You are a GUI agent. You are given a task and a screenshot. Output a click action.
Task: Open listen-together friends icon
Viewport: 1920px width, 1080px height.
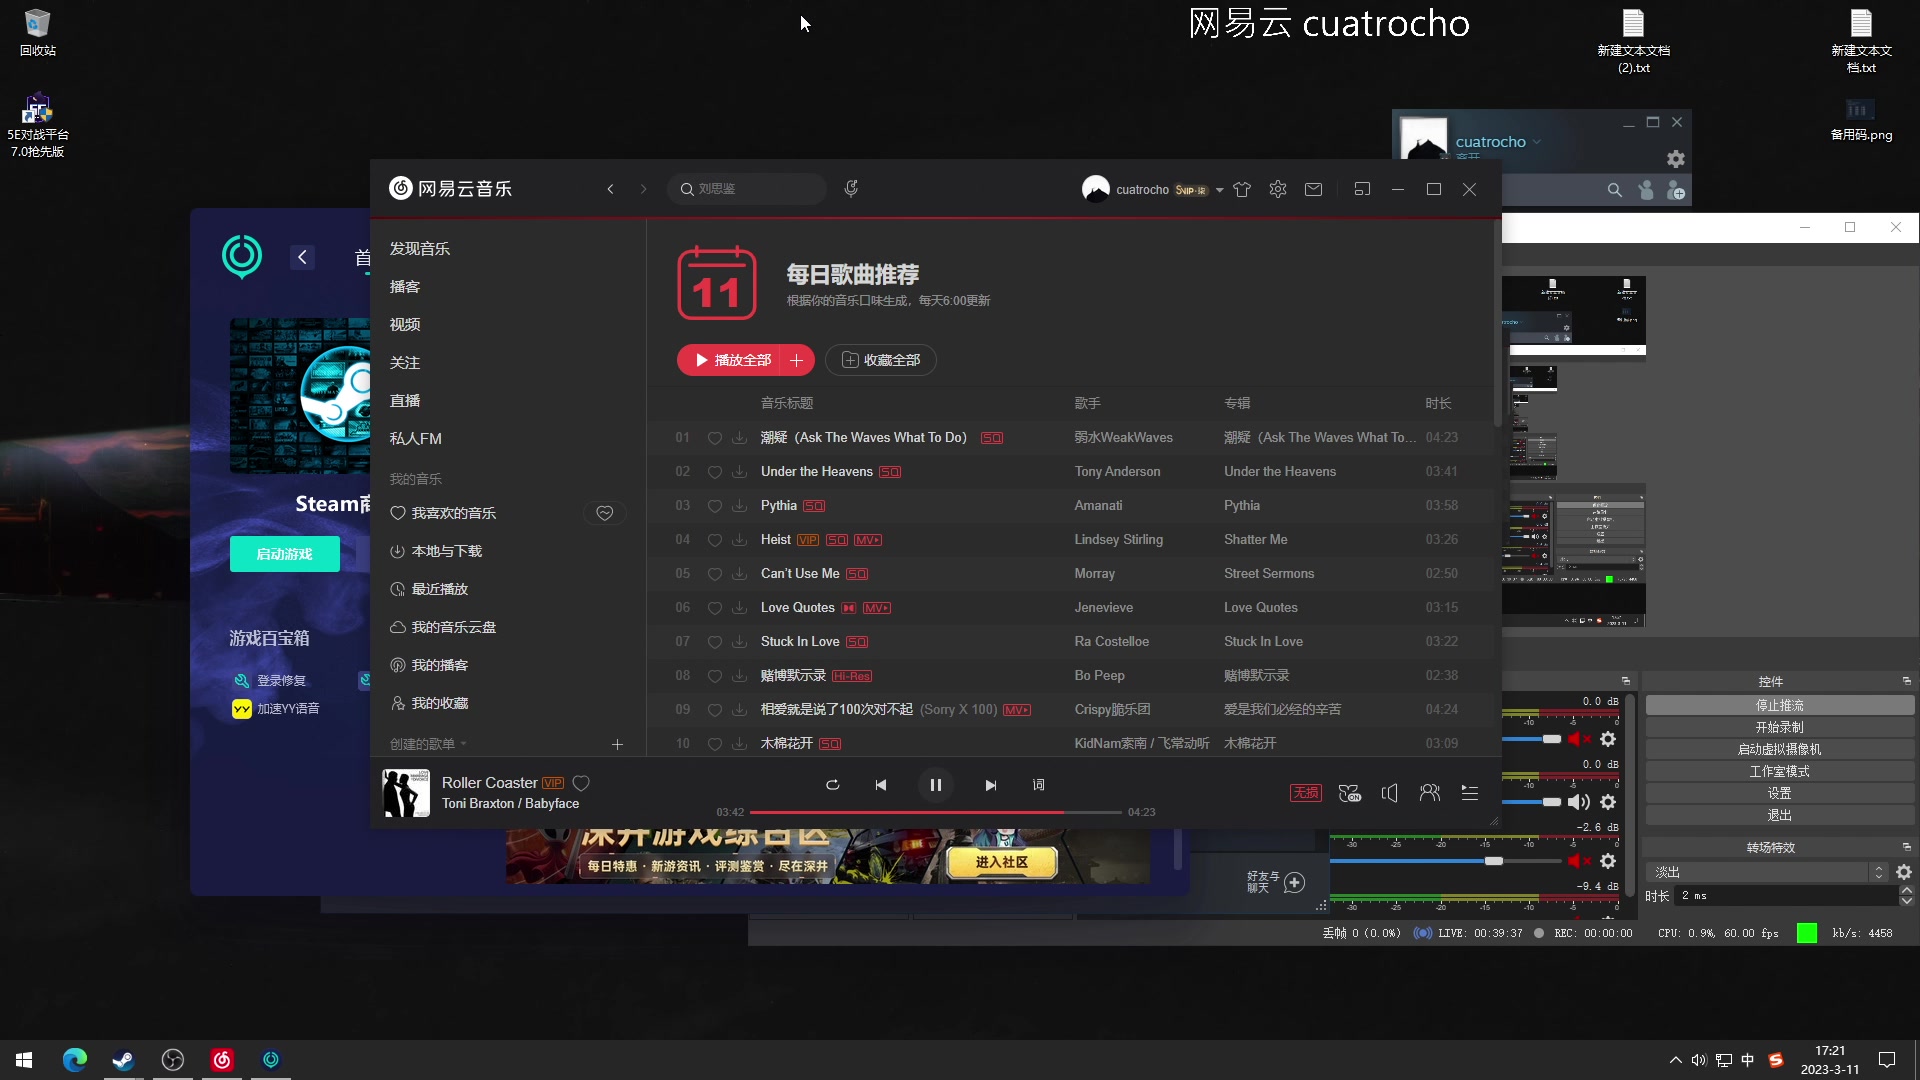click(1430, 793)
